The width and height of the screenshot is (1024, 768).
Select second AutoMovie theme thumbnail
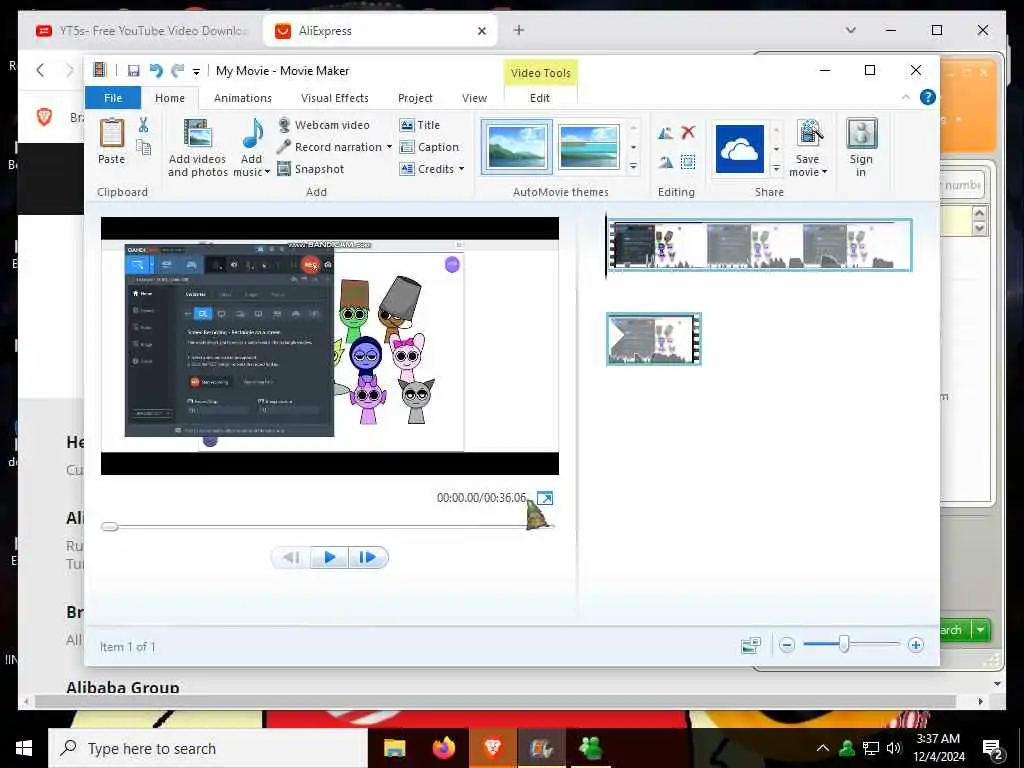point(589,147)
